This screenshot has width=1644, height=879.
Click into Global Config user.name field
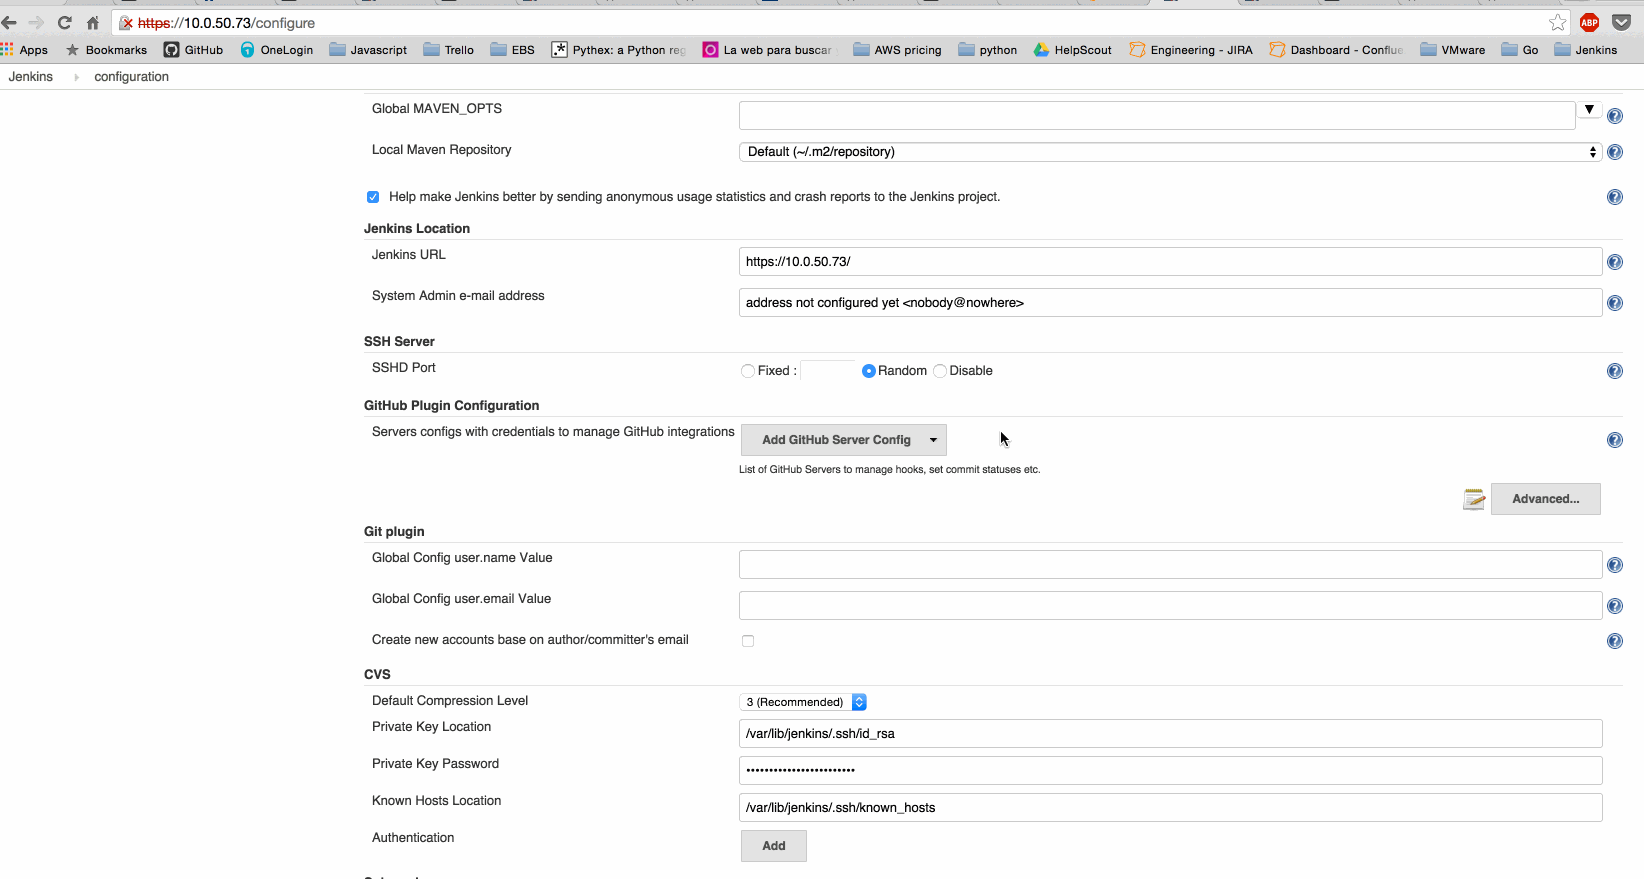click(x=1169, y=565)
